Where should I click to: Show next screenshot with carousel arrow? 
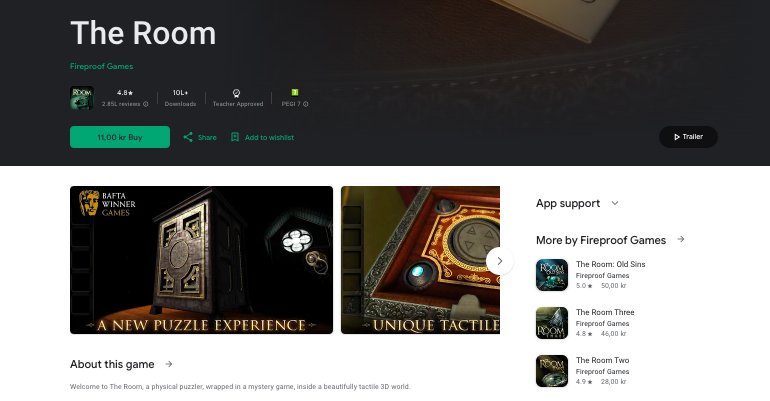500,261
